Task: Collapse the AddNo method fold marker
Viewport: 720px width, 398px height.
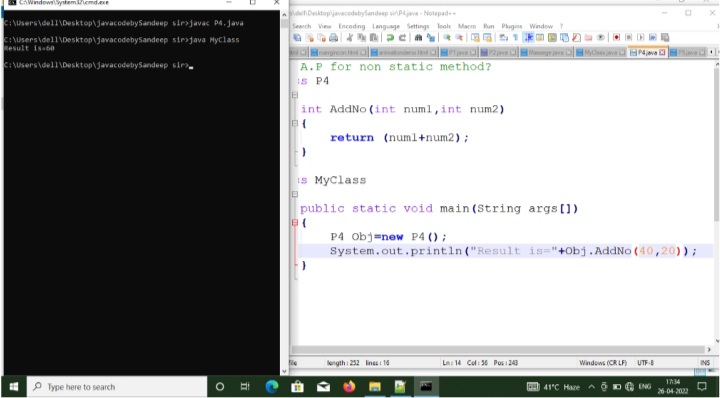Action: [295, 123]
